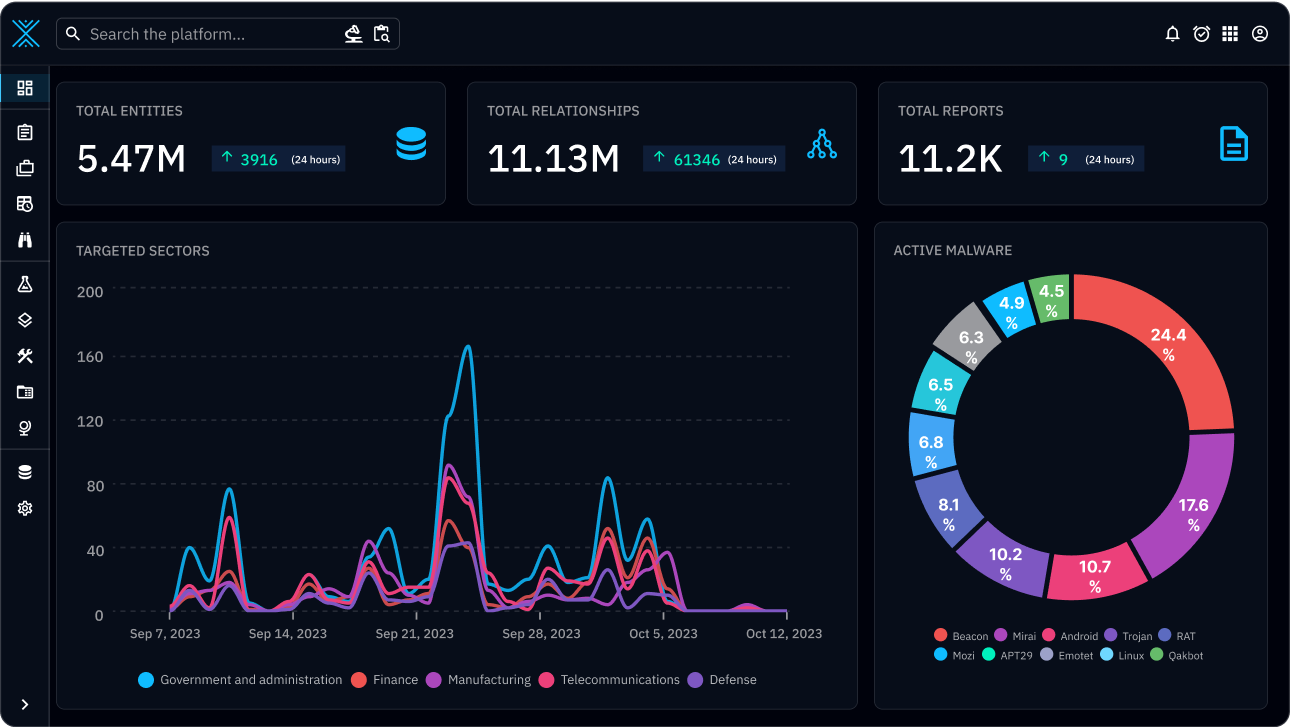
Task: Open the user profile menu
Action: [1260, 34]
